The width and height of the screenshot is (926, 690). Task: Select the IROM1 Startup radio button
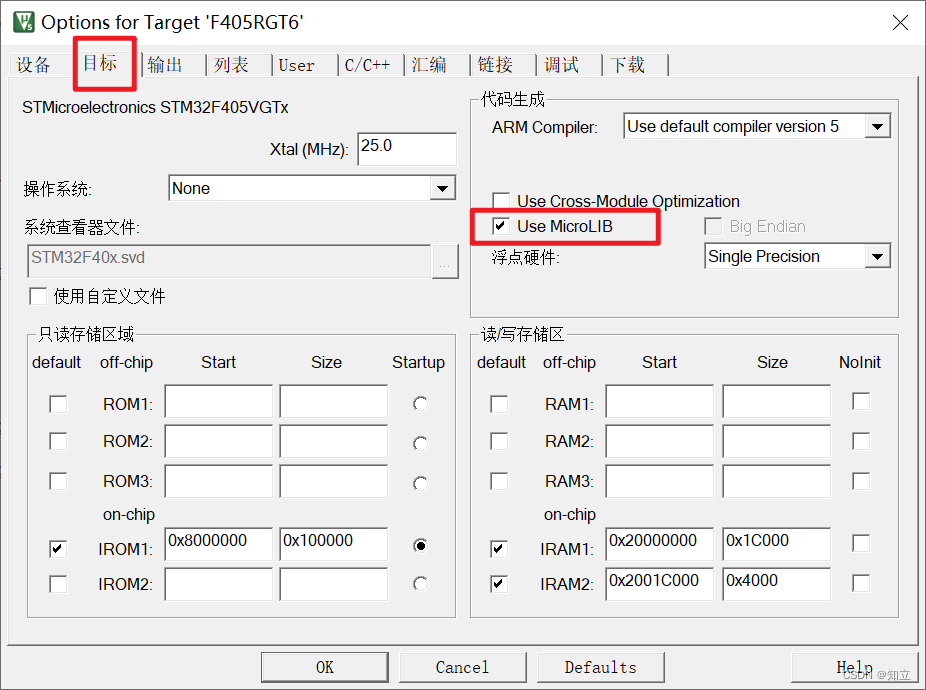(420, 545)
